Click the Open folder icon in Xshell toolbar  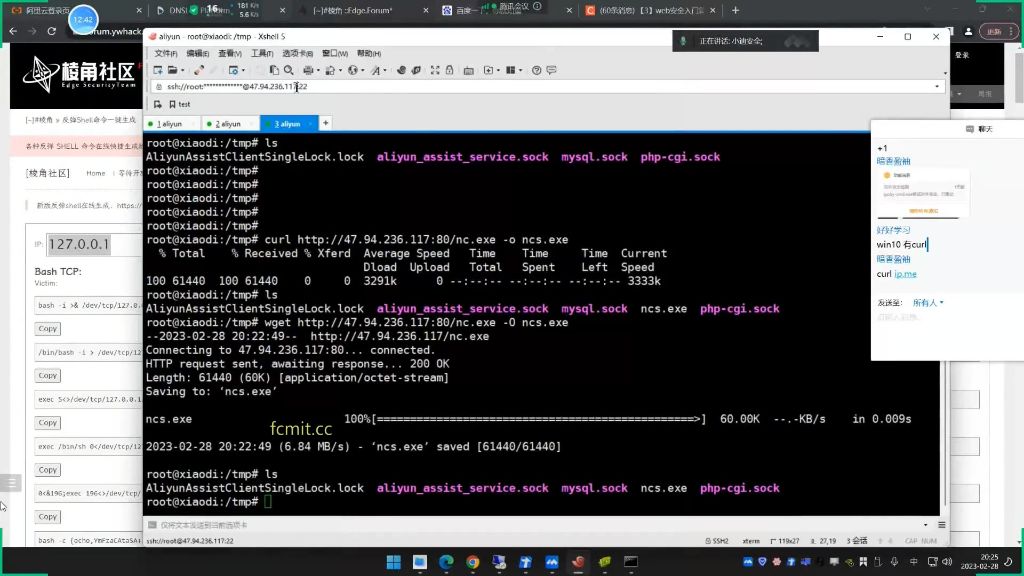pyautogui.click(x=172, y=70)
